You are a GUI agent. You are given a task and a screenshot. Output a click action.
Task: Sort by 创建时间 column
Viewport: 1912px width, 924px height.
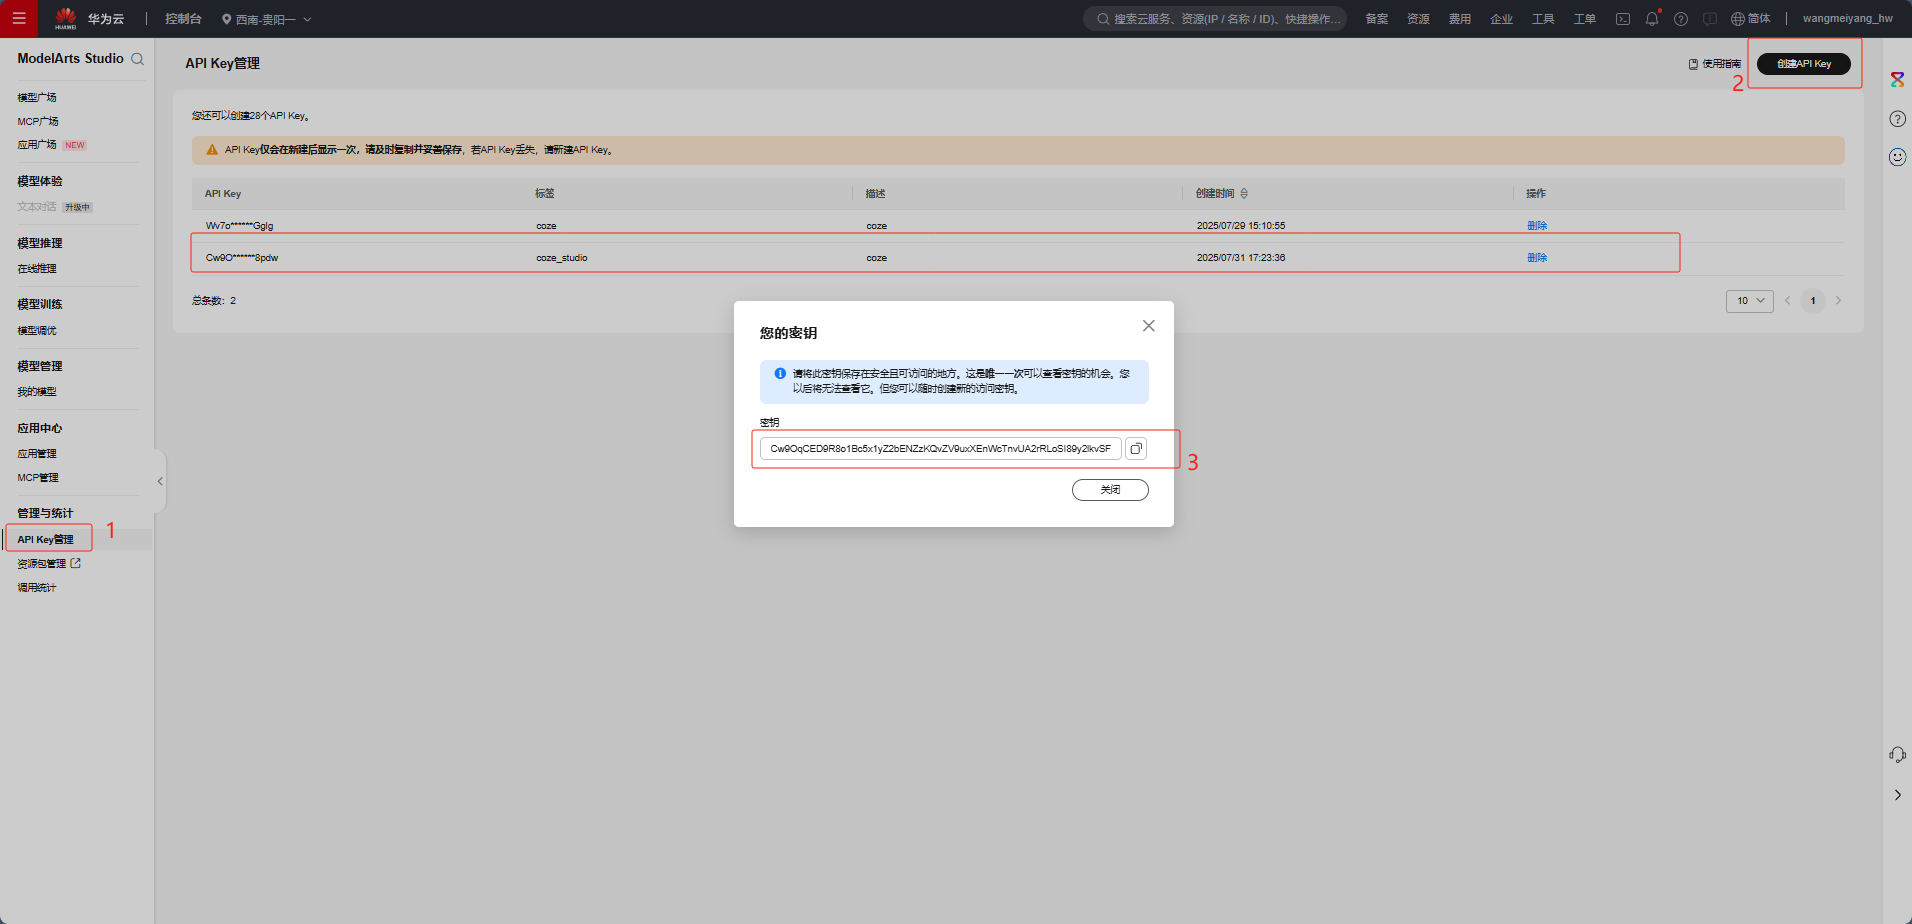tap(1244, 194)
